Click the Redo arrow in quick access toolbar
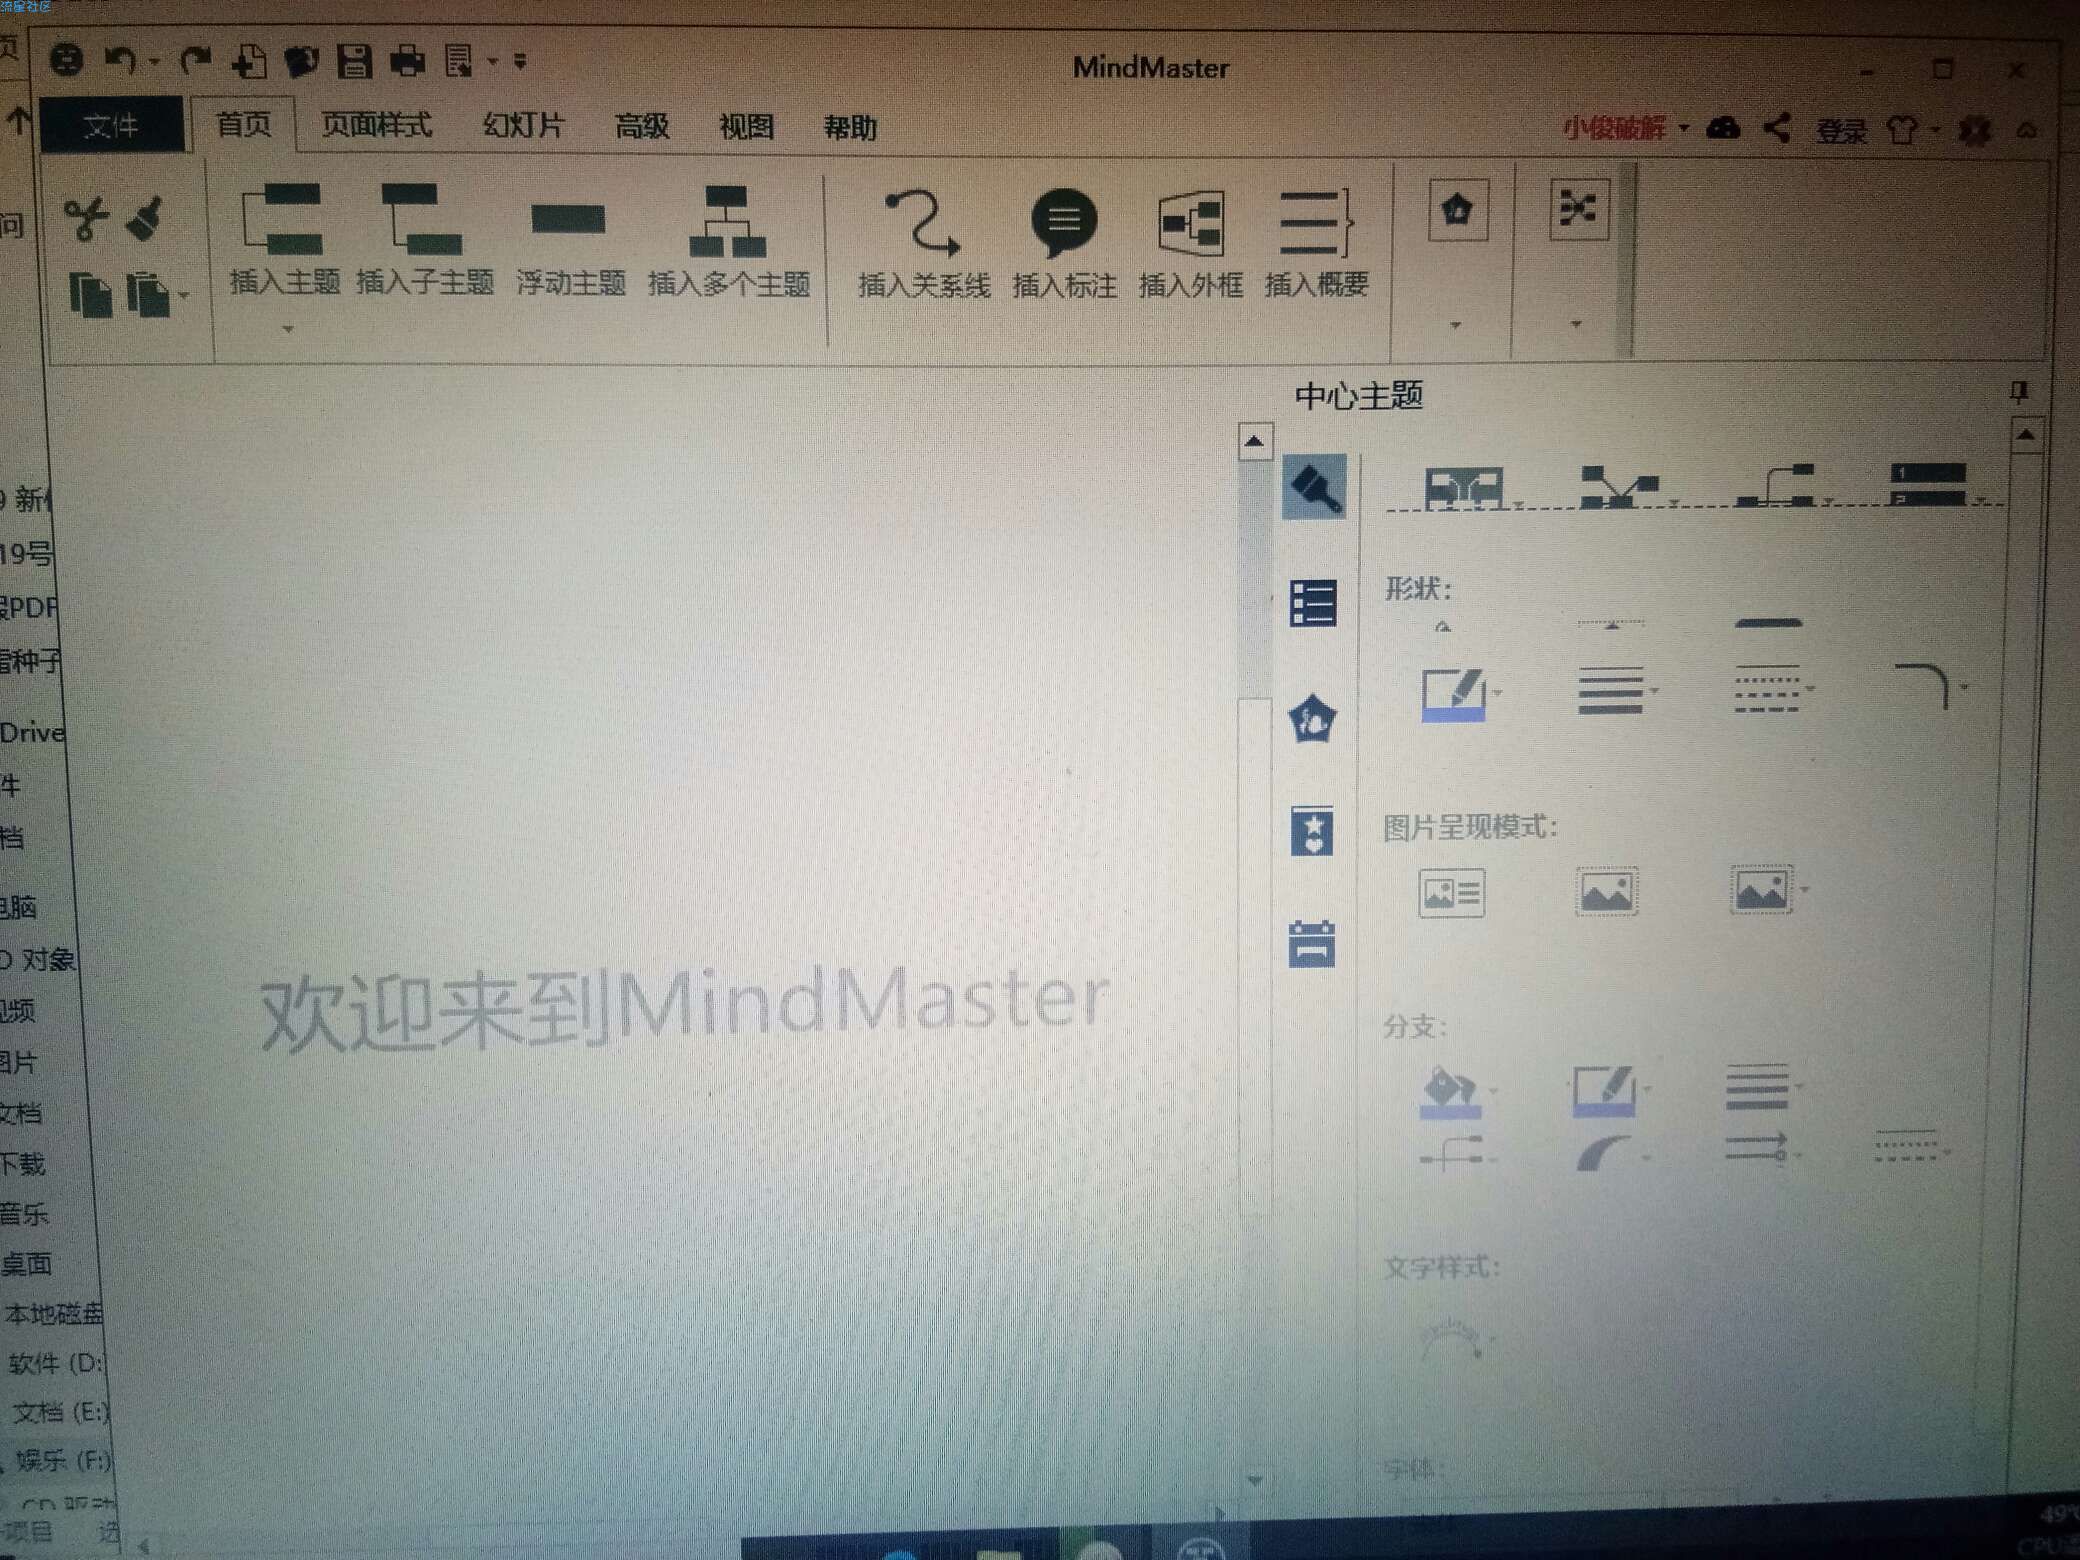This screenshot has height=1560, width=2080. [x=195, y=60]
